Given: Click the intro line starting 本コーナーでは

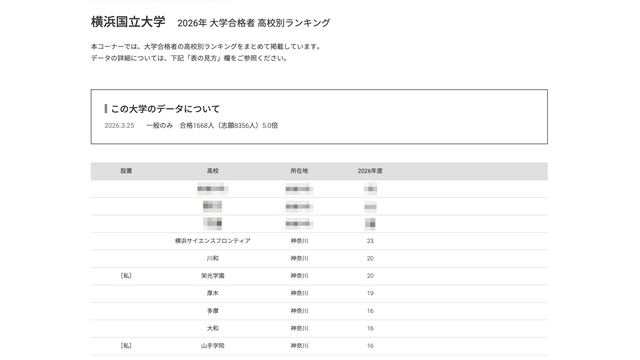Looking at the screenshot, I should pyautogui.click(x=207, y=47).
